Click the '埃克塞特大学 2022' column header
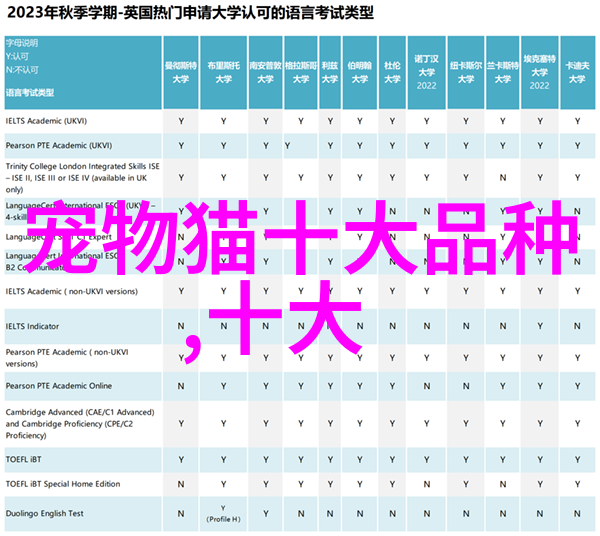600x536 pixels. click(540, 72)
